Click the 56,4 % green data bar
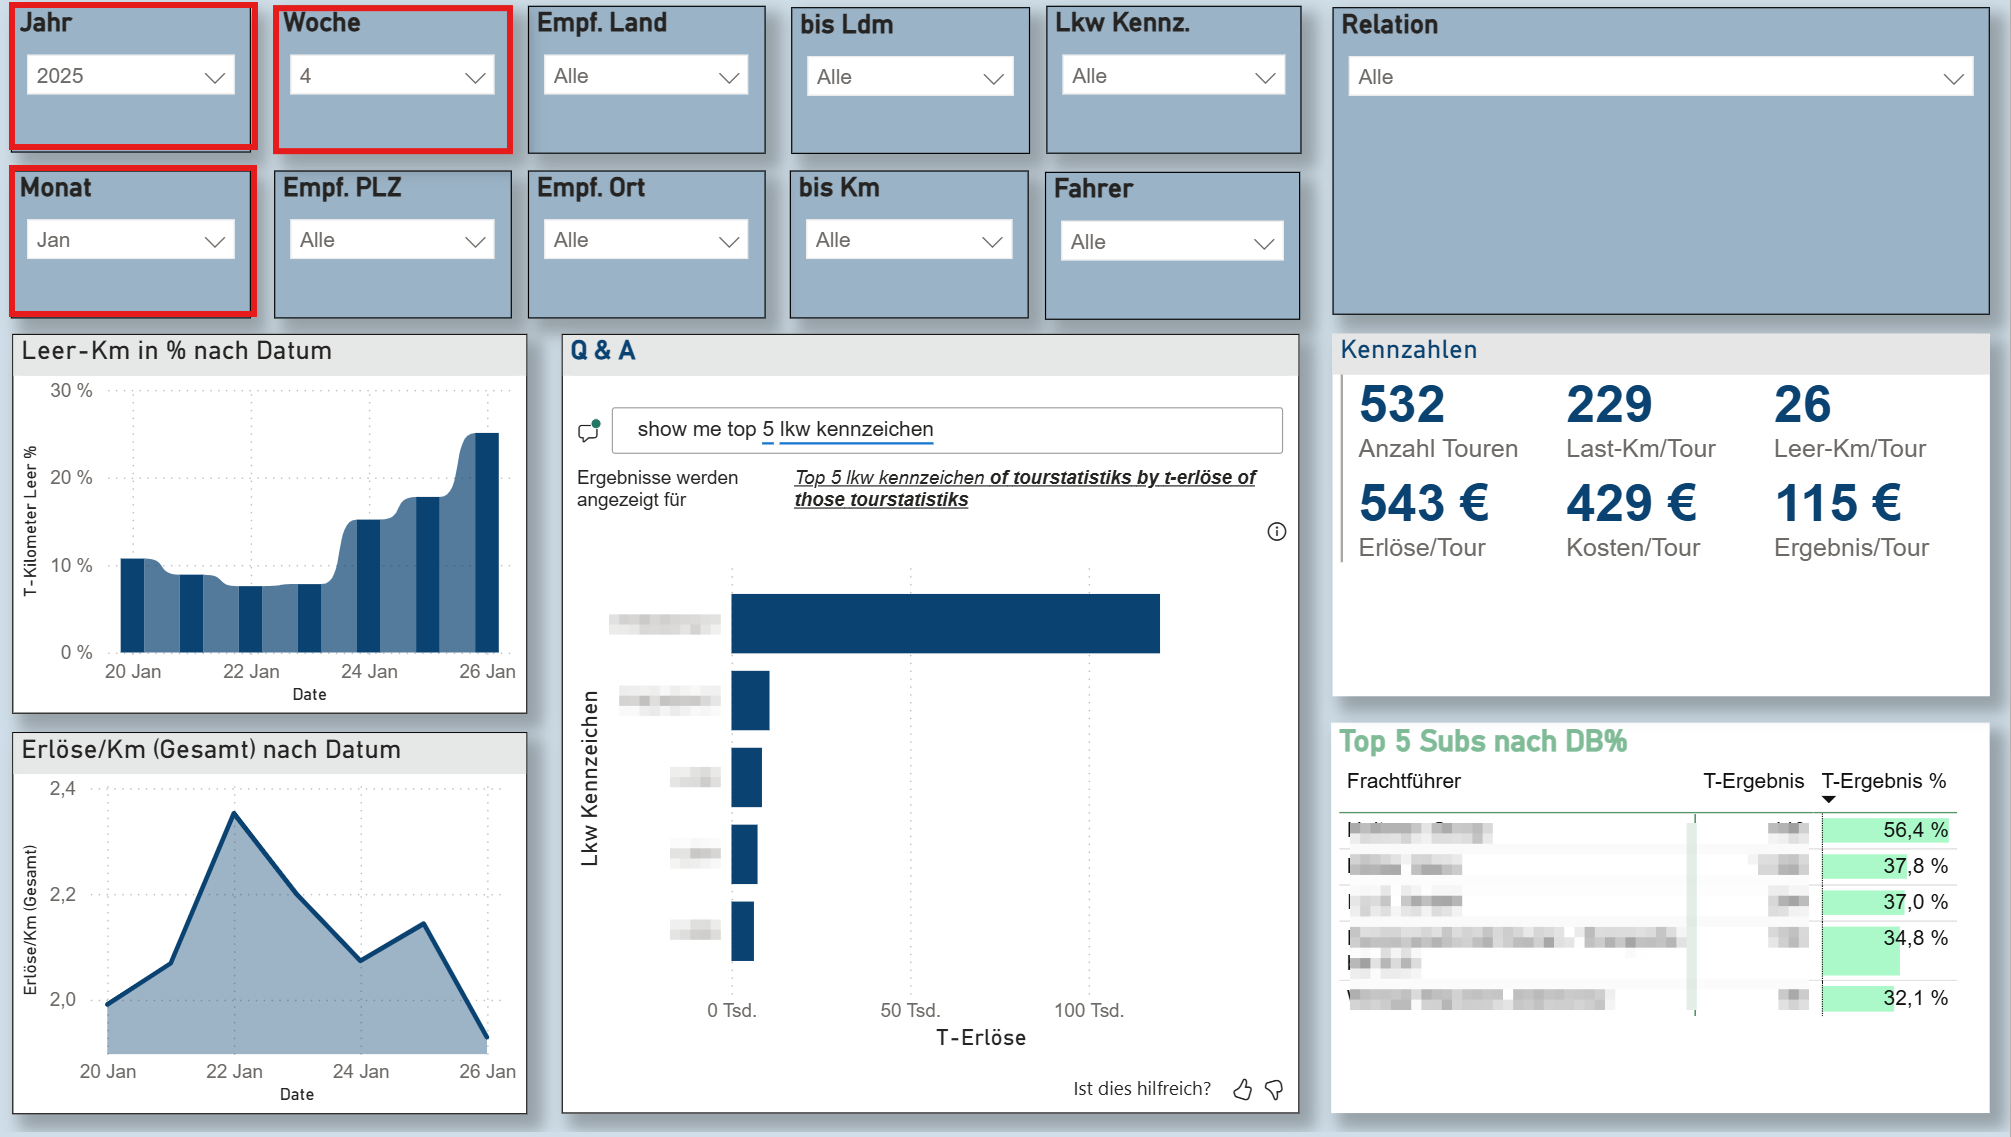The height and width of the screenshot is (1137, 2011). point(1885,830)
